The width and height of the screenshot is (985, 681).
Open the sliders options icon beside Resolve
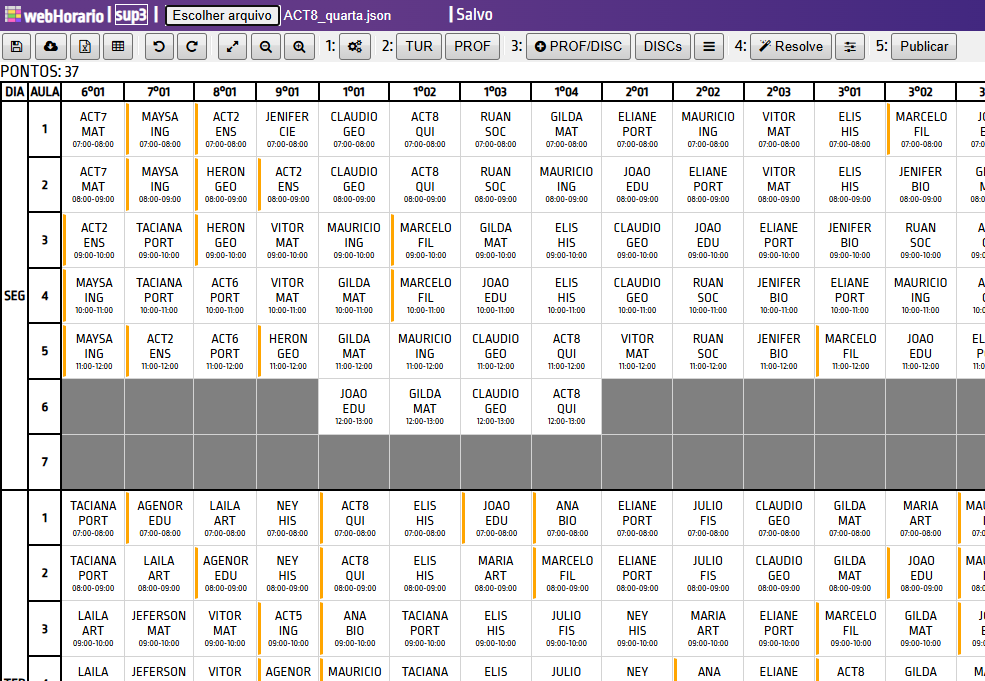[x=850, y=46]
